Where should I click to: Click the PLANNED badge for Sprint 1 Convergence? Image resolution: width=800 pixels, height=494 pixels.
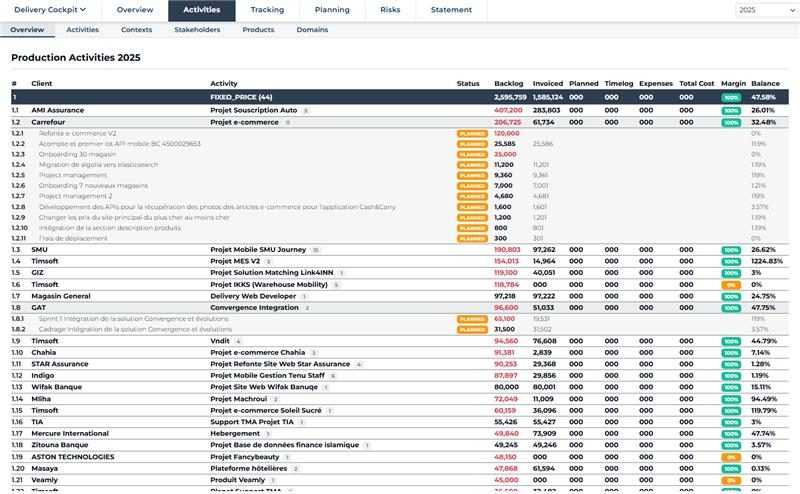pyautogui.click(x=472, y=319)
